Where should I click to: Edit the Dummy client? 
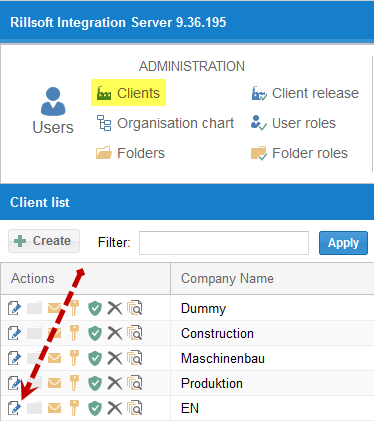(x=14, y=308)
